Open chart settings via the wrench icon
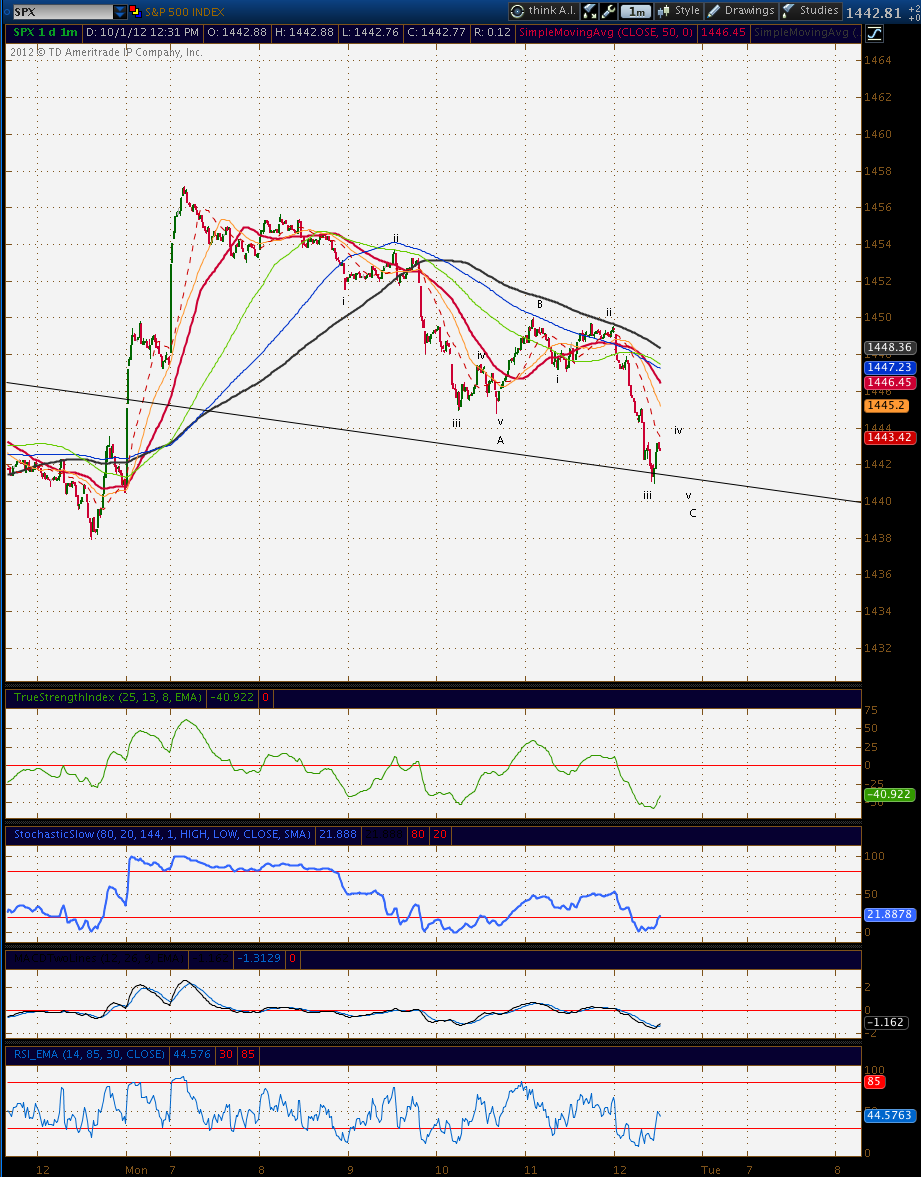This screenshot has width=921, height=1177. pos(608,11)
